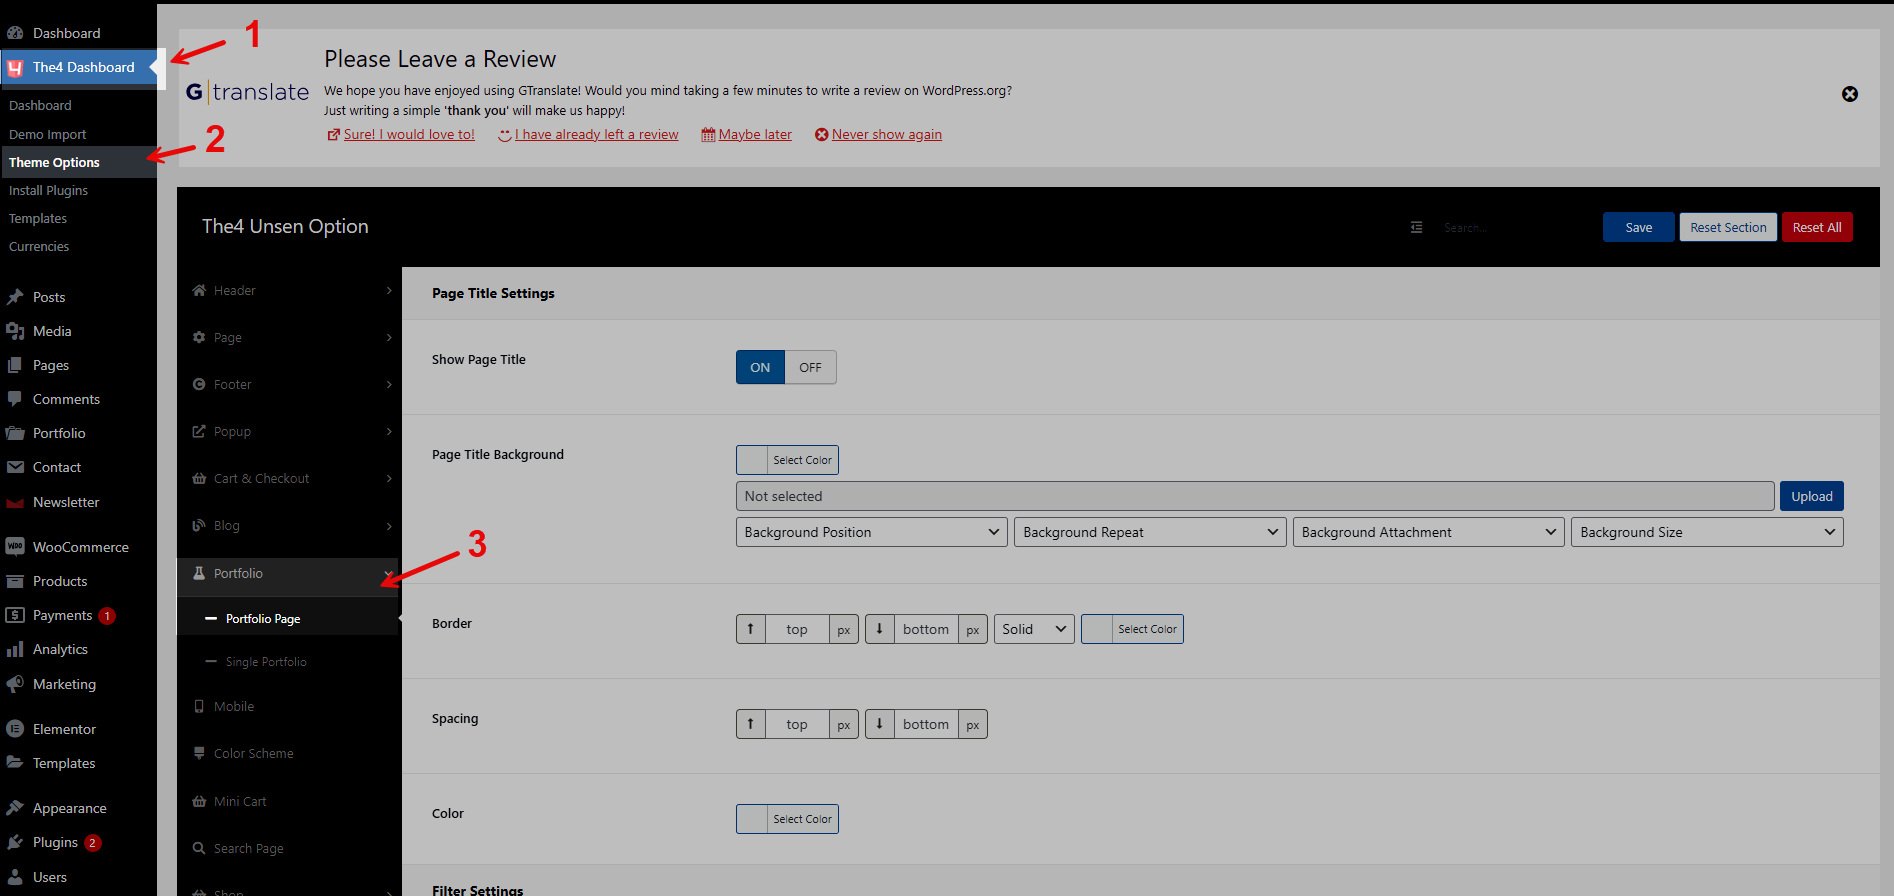Image resolution: width=1894 pixels, height=896 pixels.
Task: Click the Users person icon
Action: pos(15,877)
